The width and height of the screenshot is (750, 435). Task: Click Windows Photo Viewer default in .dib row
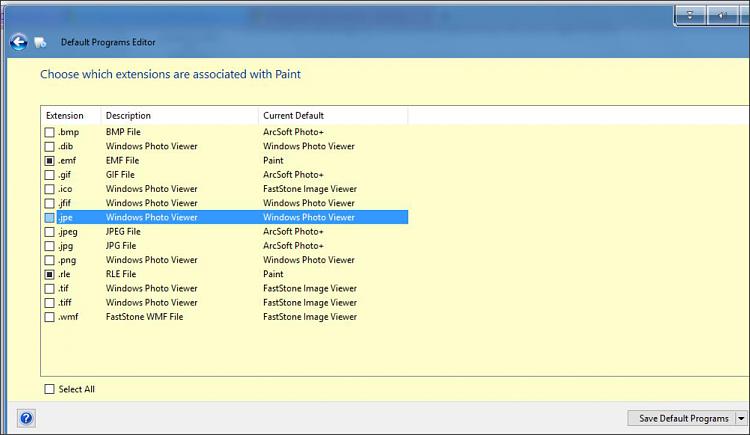(309, 146)
